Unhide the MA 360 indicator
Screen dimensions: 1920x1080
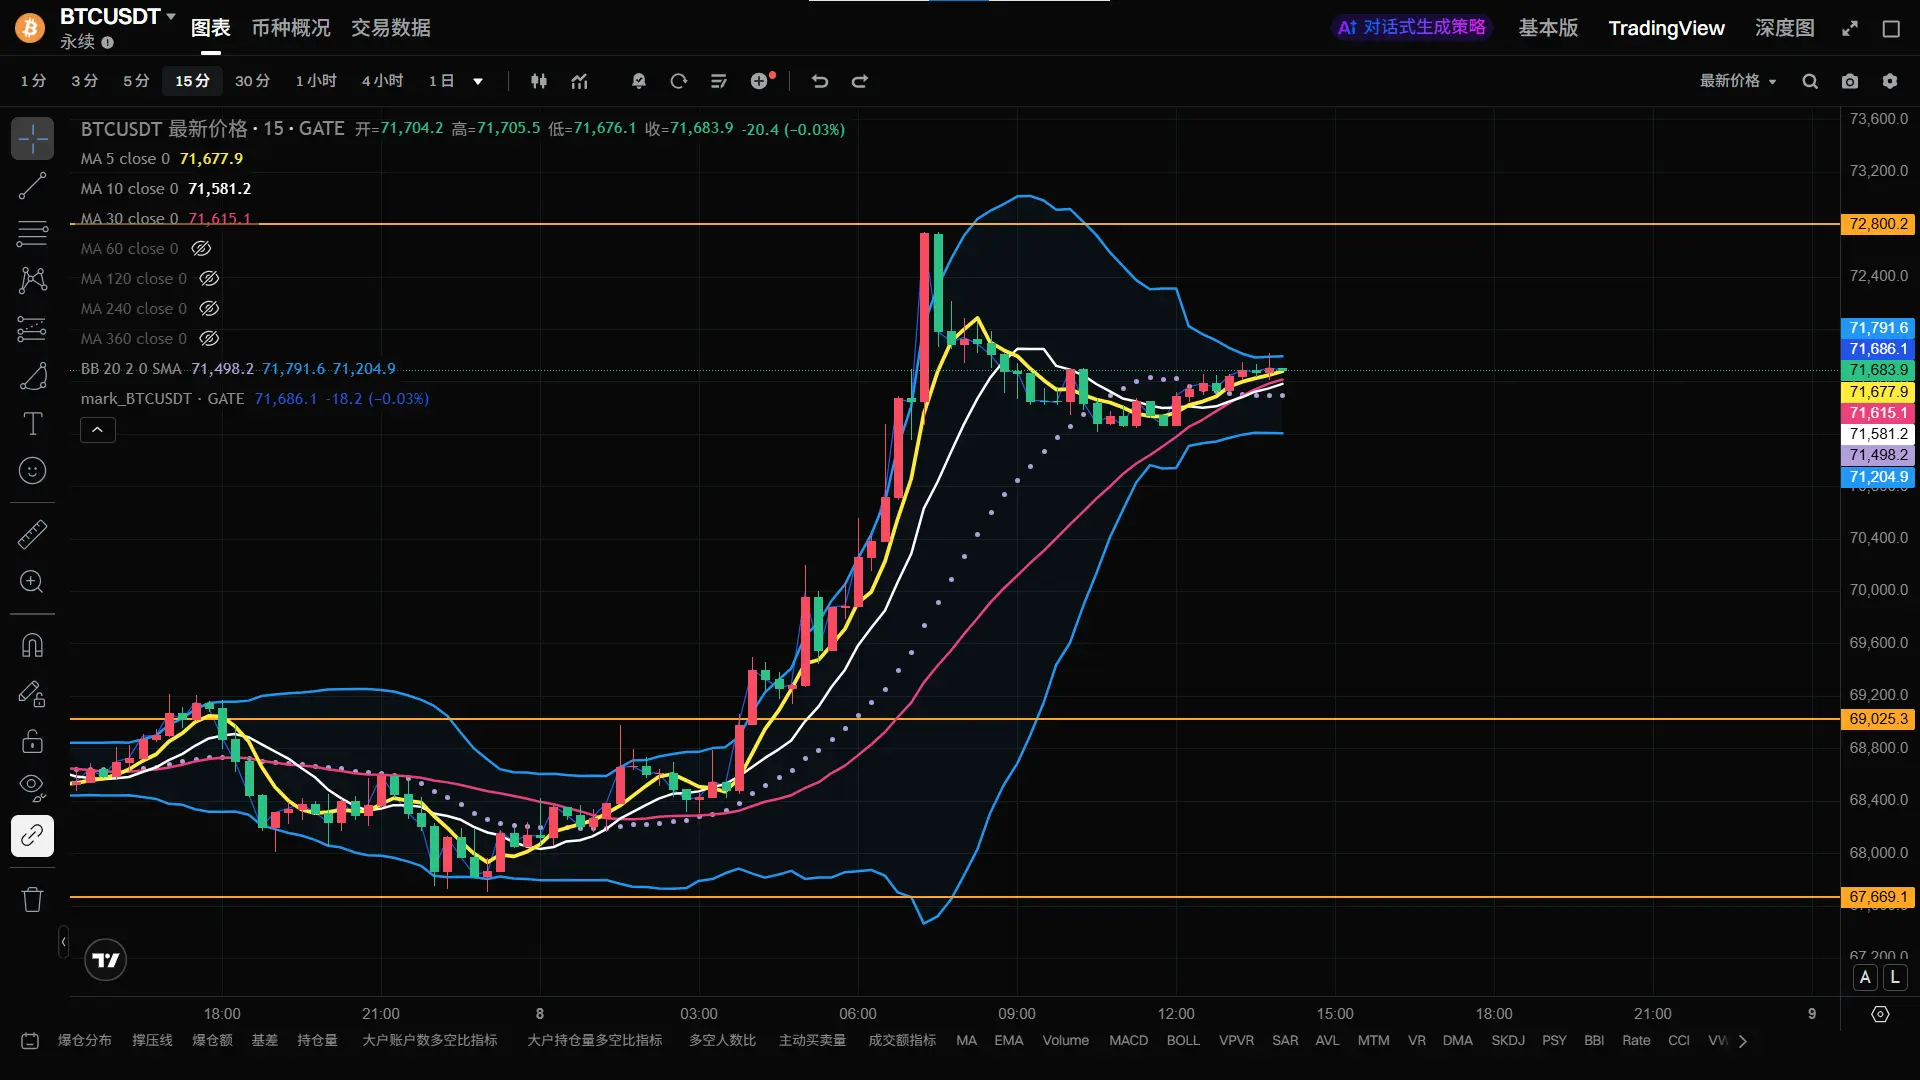tap(209, 338)
